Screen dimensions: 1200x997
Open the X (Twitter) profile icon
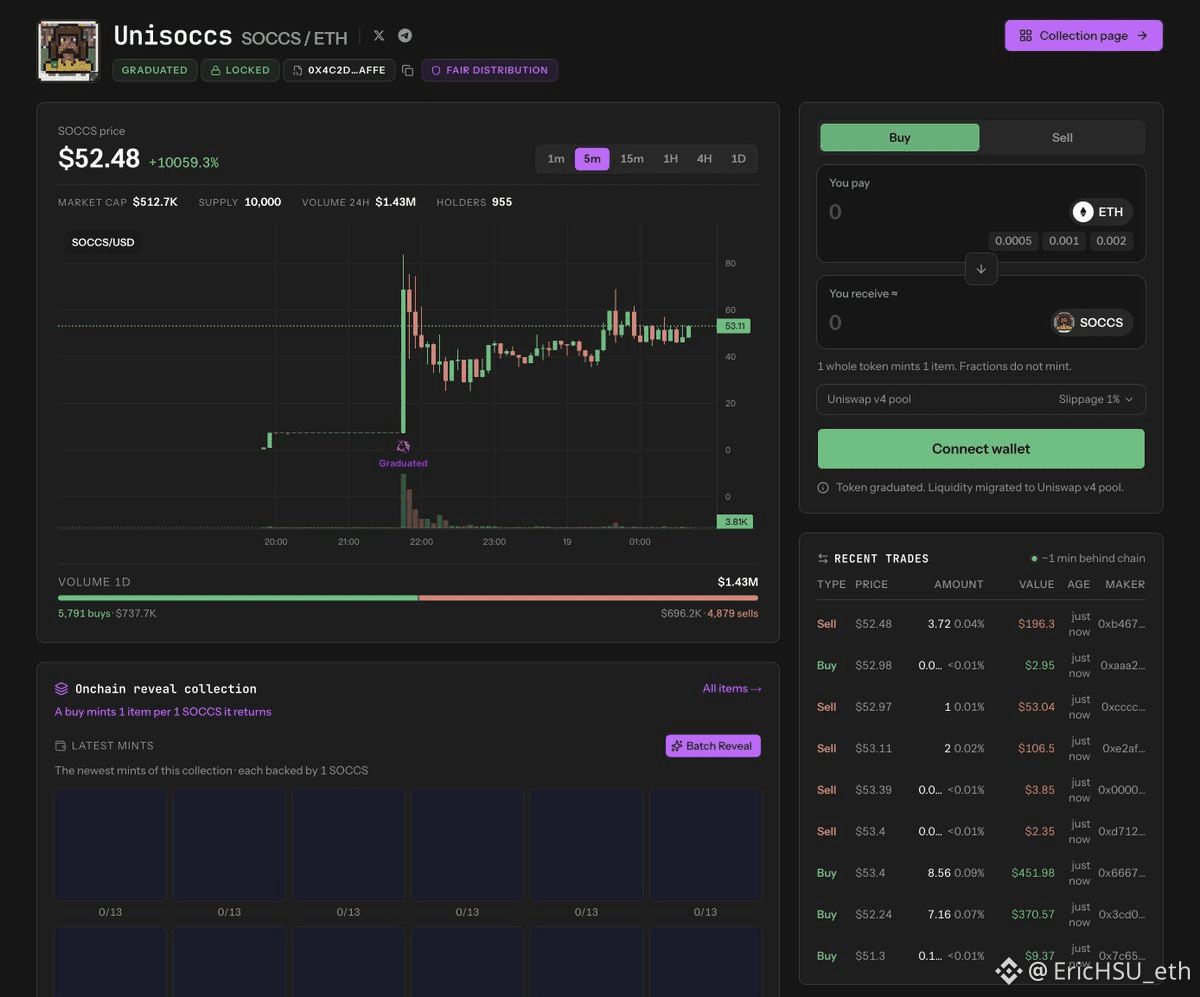379,35
